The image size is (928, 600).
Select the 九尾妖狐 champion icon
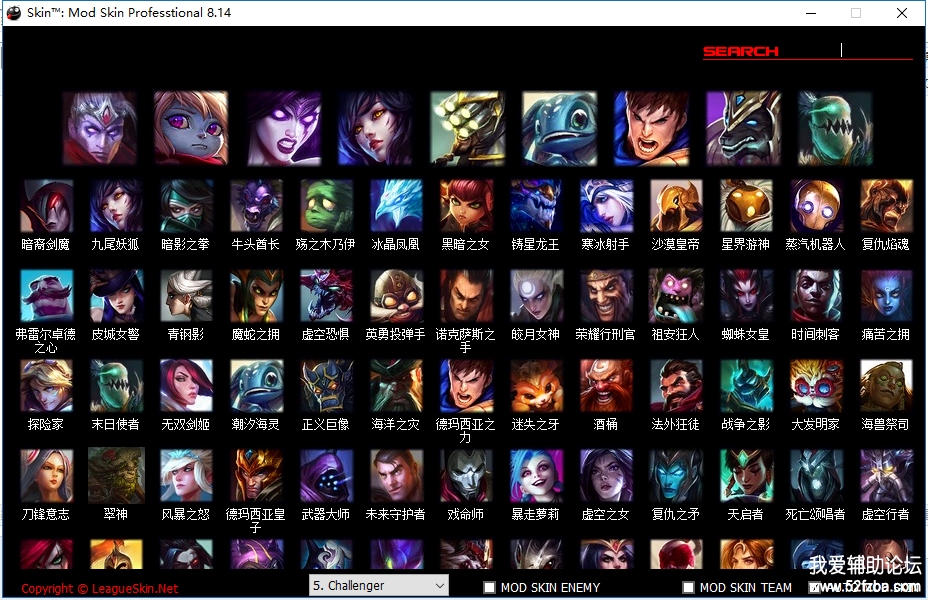tap(116, 206)
